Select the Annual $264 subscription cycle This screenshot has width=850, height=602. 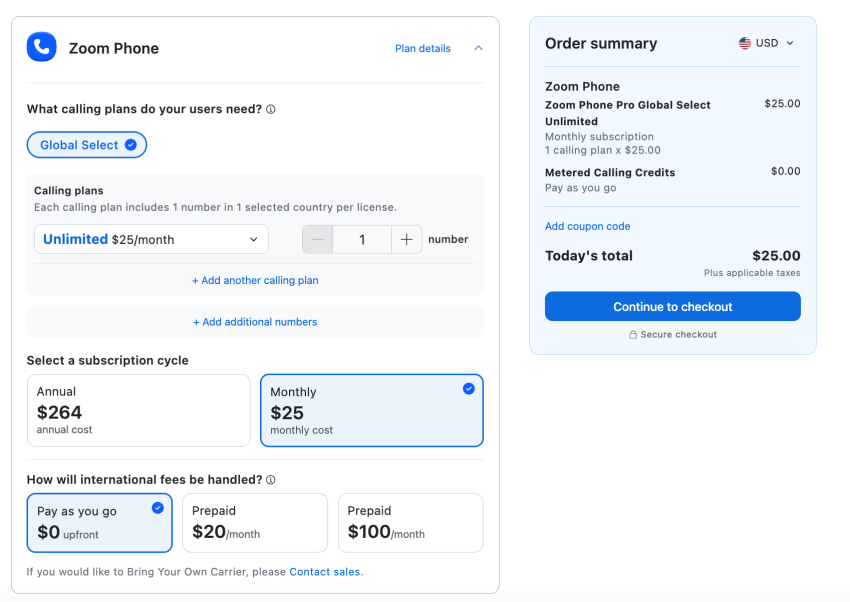click(139, 411)
